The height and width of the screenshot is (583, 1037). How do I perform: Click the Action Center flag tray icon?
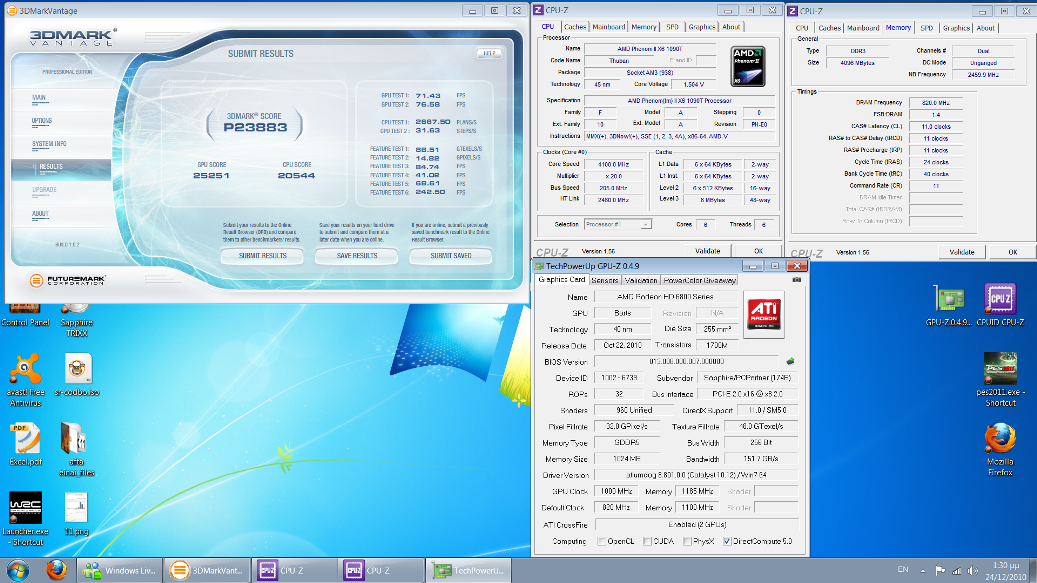pos(940,570)
